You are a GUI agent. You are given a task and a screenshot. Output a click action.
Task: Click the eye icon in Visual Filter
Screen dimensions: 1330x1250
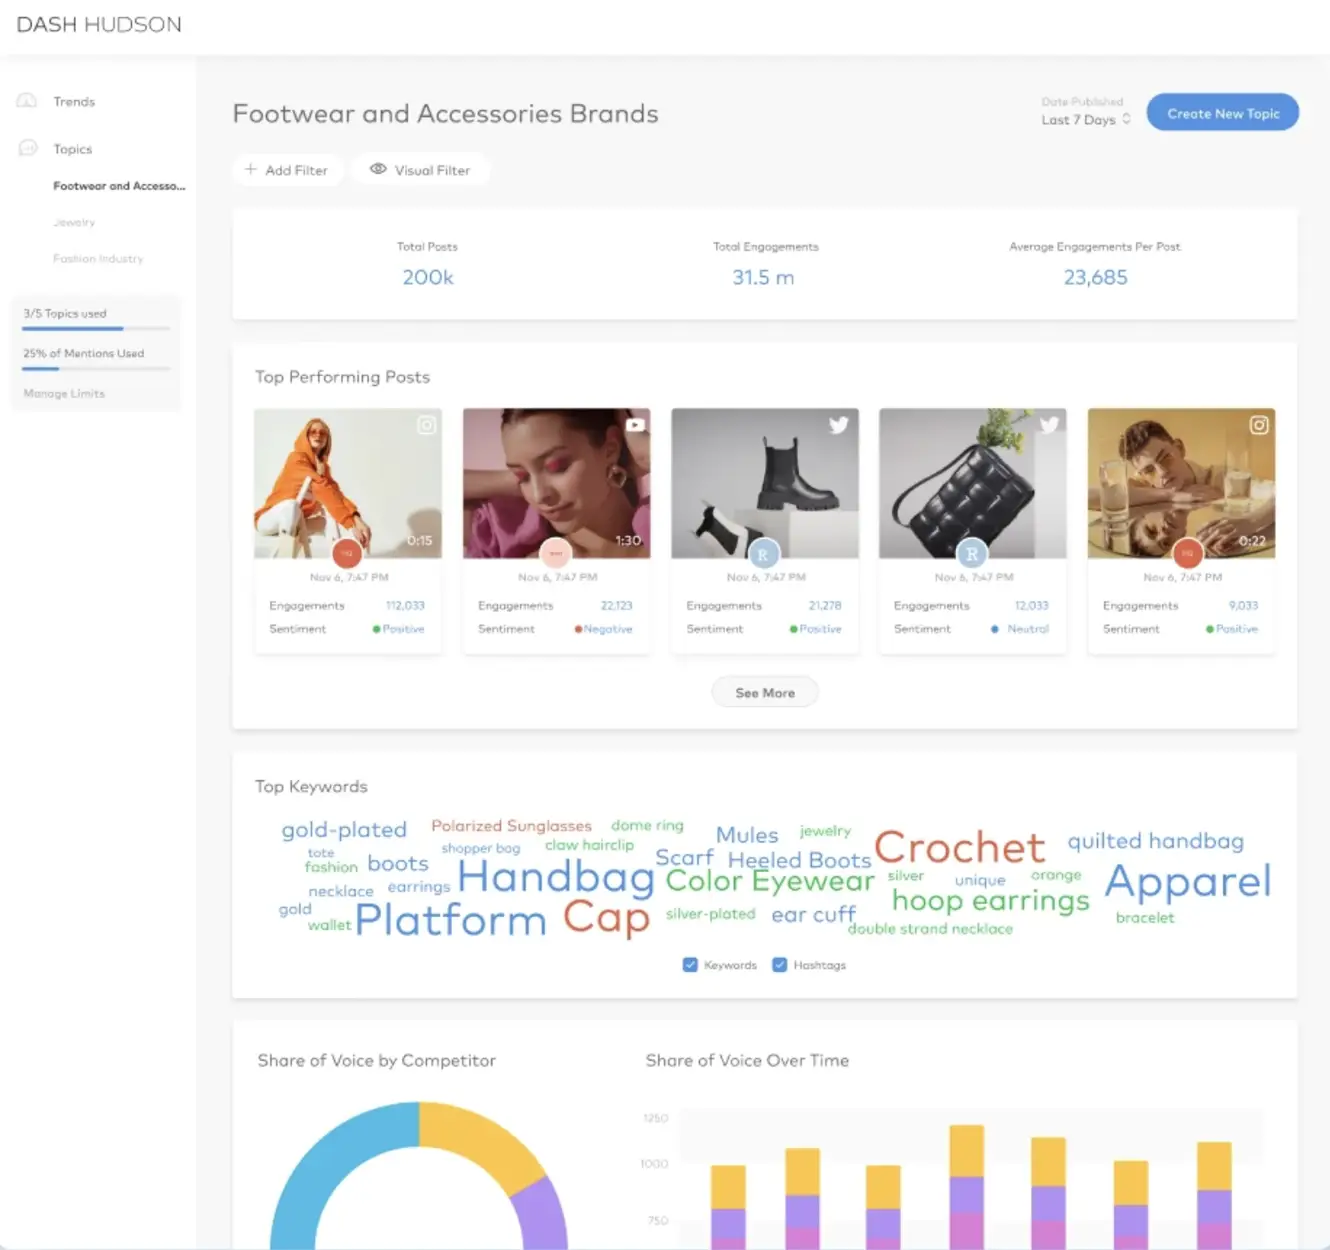click(378, 169)
